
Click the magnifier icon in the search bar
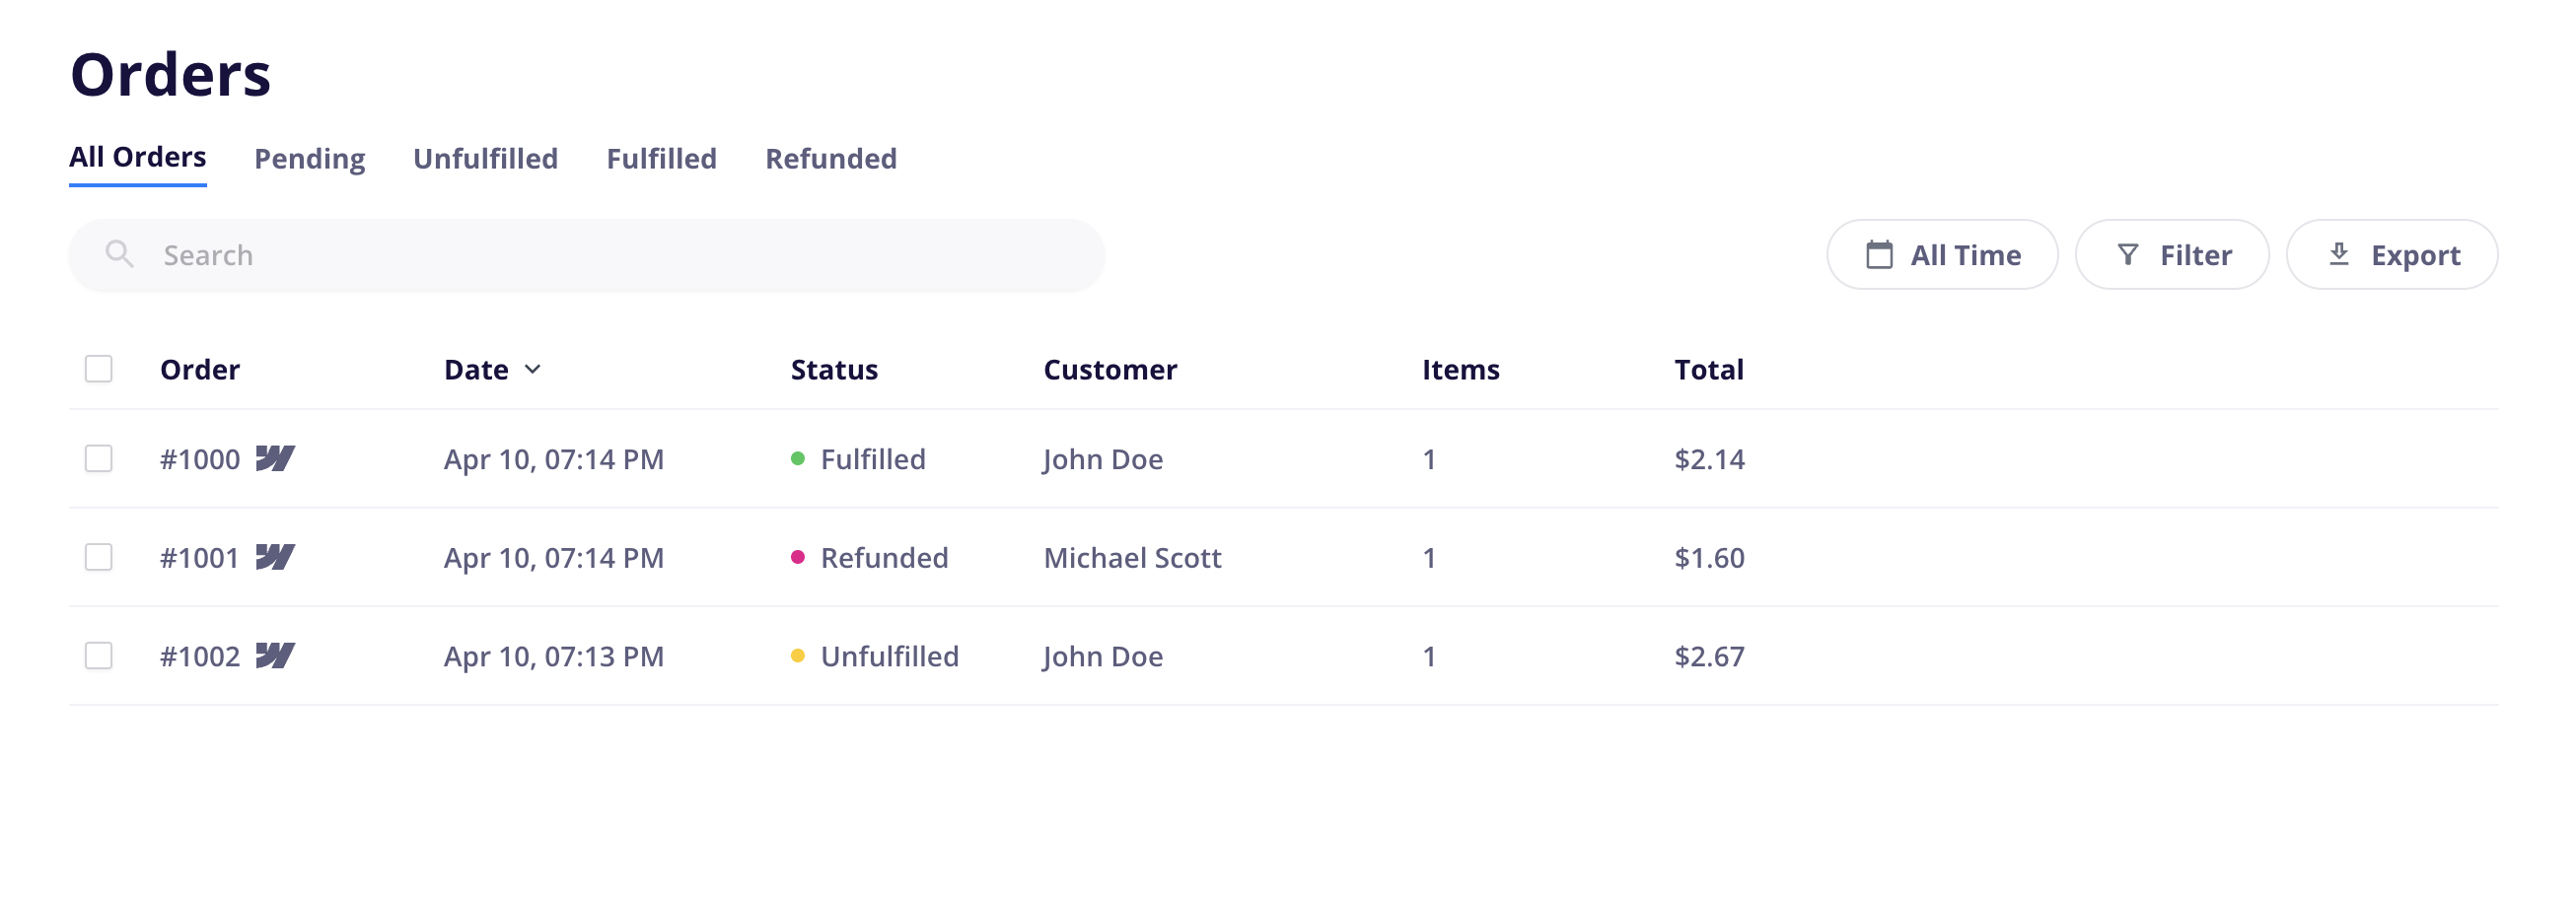[120, 255]
